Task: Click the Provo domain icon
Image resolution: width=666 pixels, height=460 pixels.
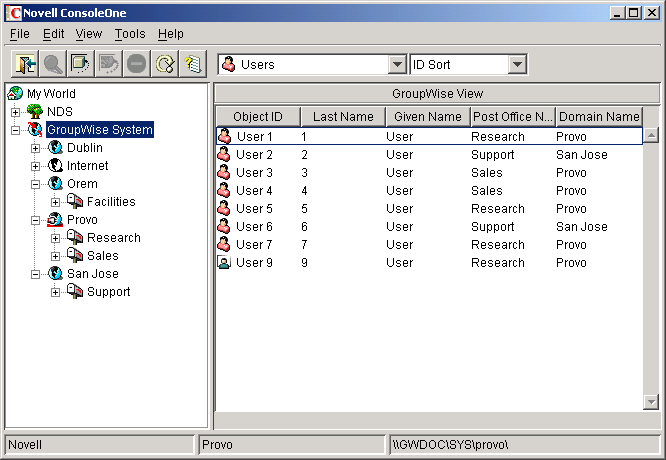Action: tap(55, 220)
